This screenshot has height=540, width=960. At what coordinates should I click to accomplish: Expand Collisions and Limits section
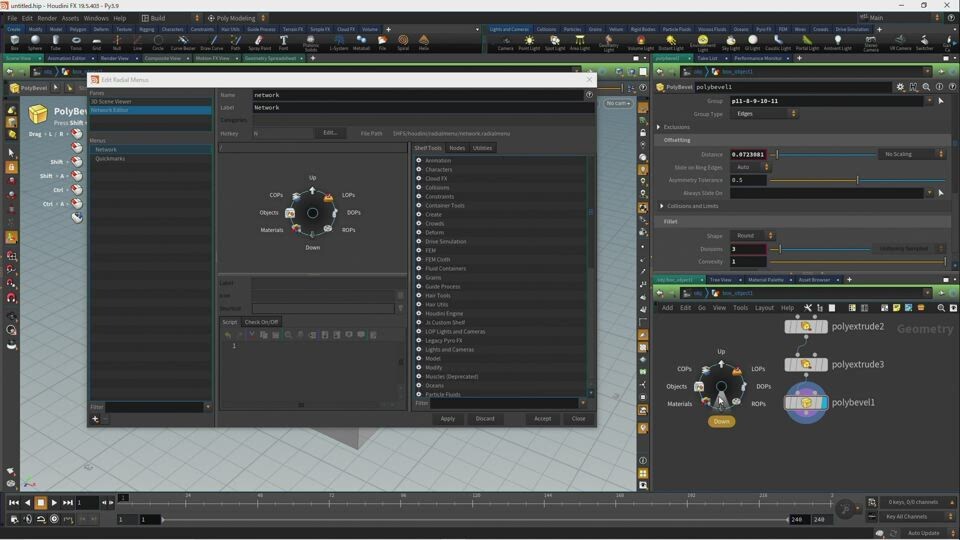click(x=661, y=206)
